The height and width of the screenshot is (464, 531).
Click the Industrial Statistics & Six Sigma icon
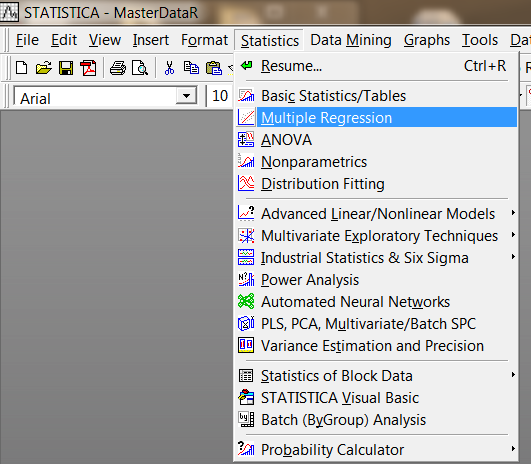point(246,257)
